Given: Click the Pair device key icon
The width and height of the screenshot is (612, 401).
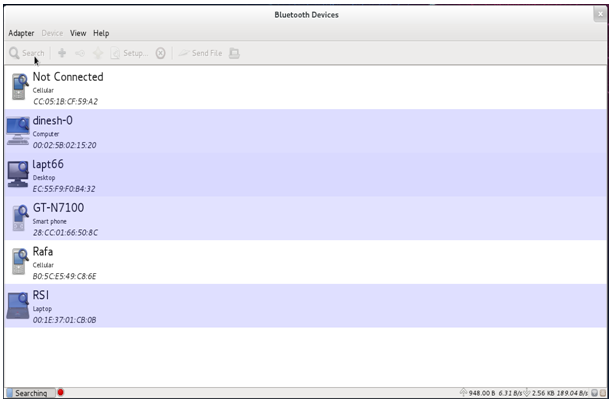Looking at the screenshot, I should tap(80, 52).
